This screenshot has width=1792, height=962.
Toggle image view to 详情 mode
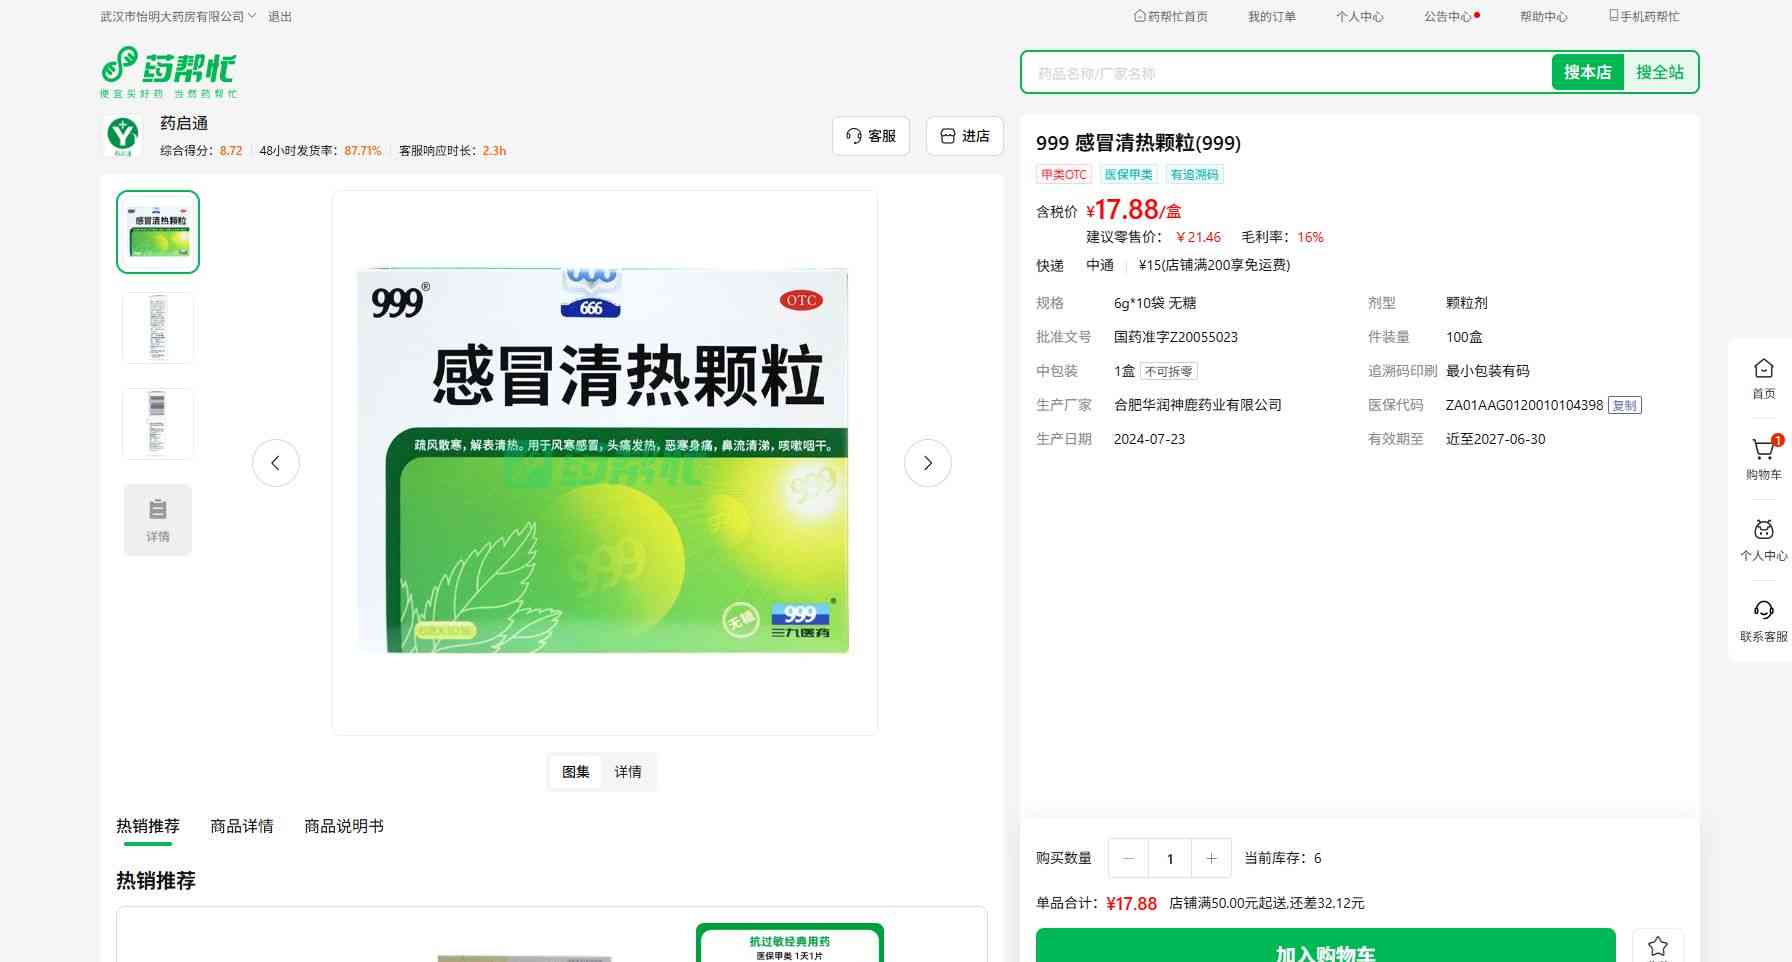628,772
